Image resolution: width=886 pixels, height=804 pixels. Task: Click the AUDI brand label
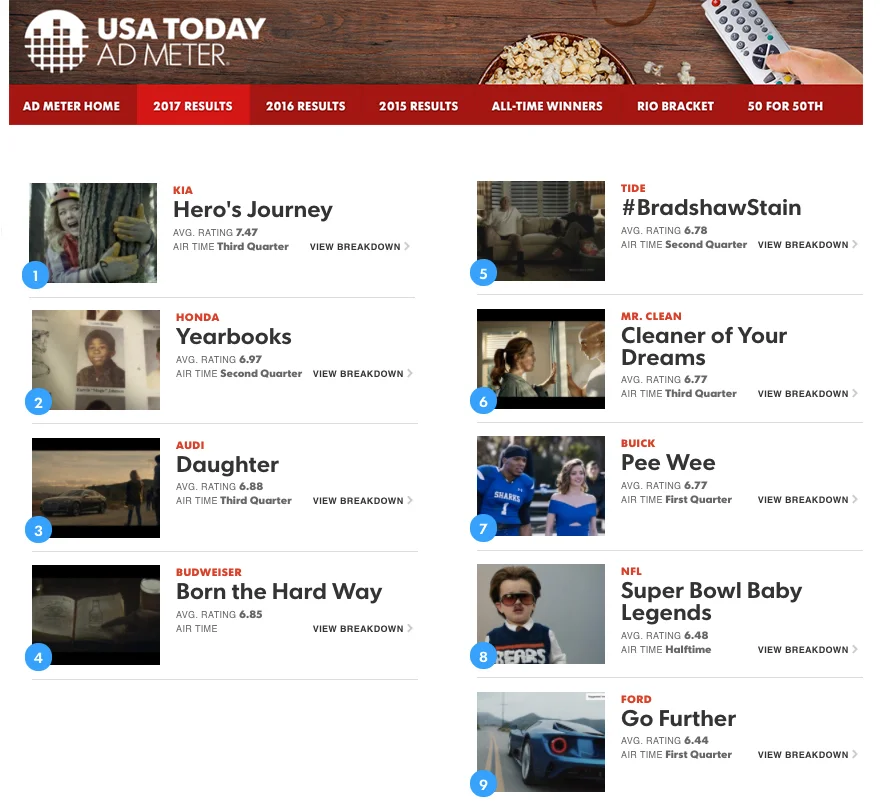(x=190, y=445)
